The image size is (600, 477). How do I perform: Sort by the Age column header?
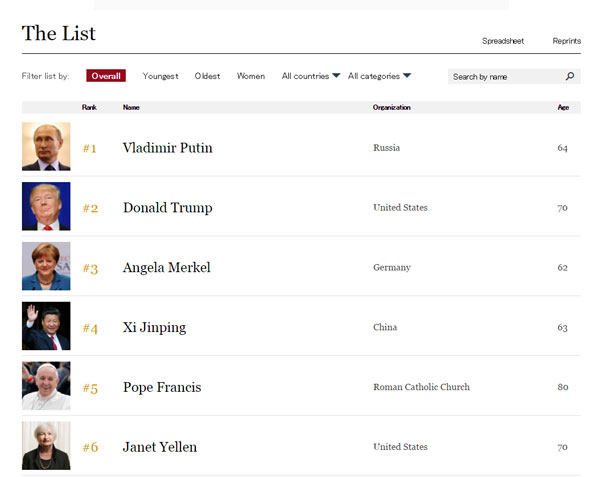[563, 107]
